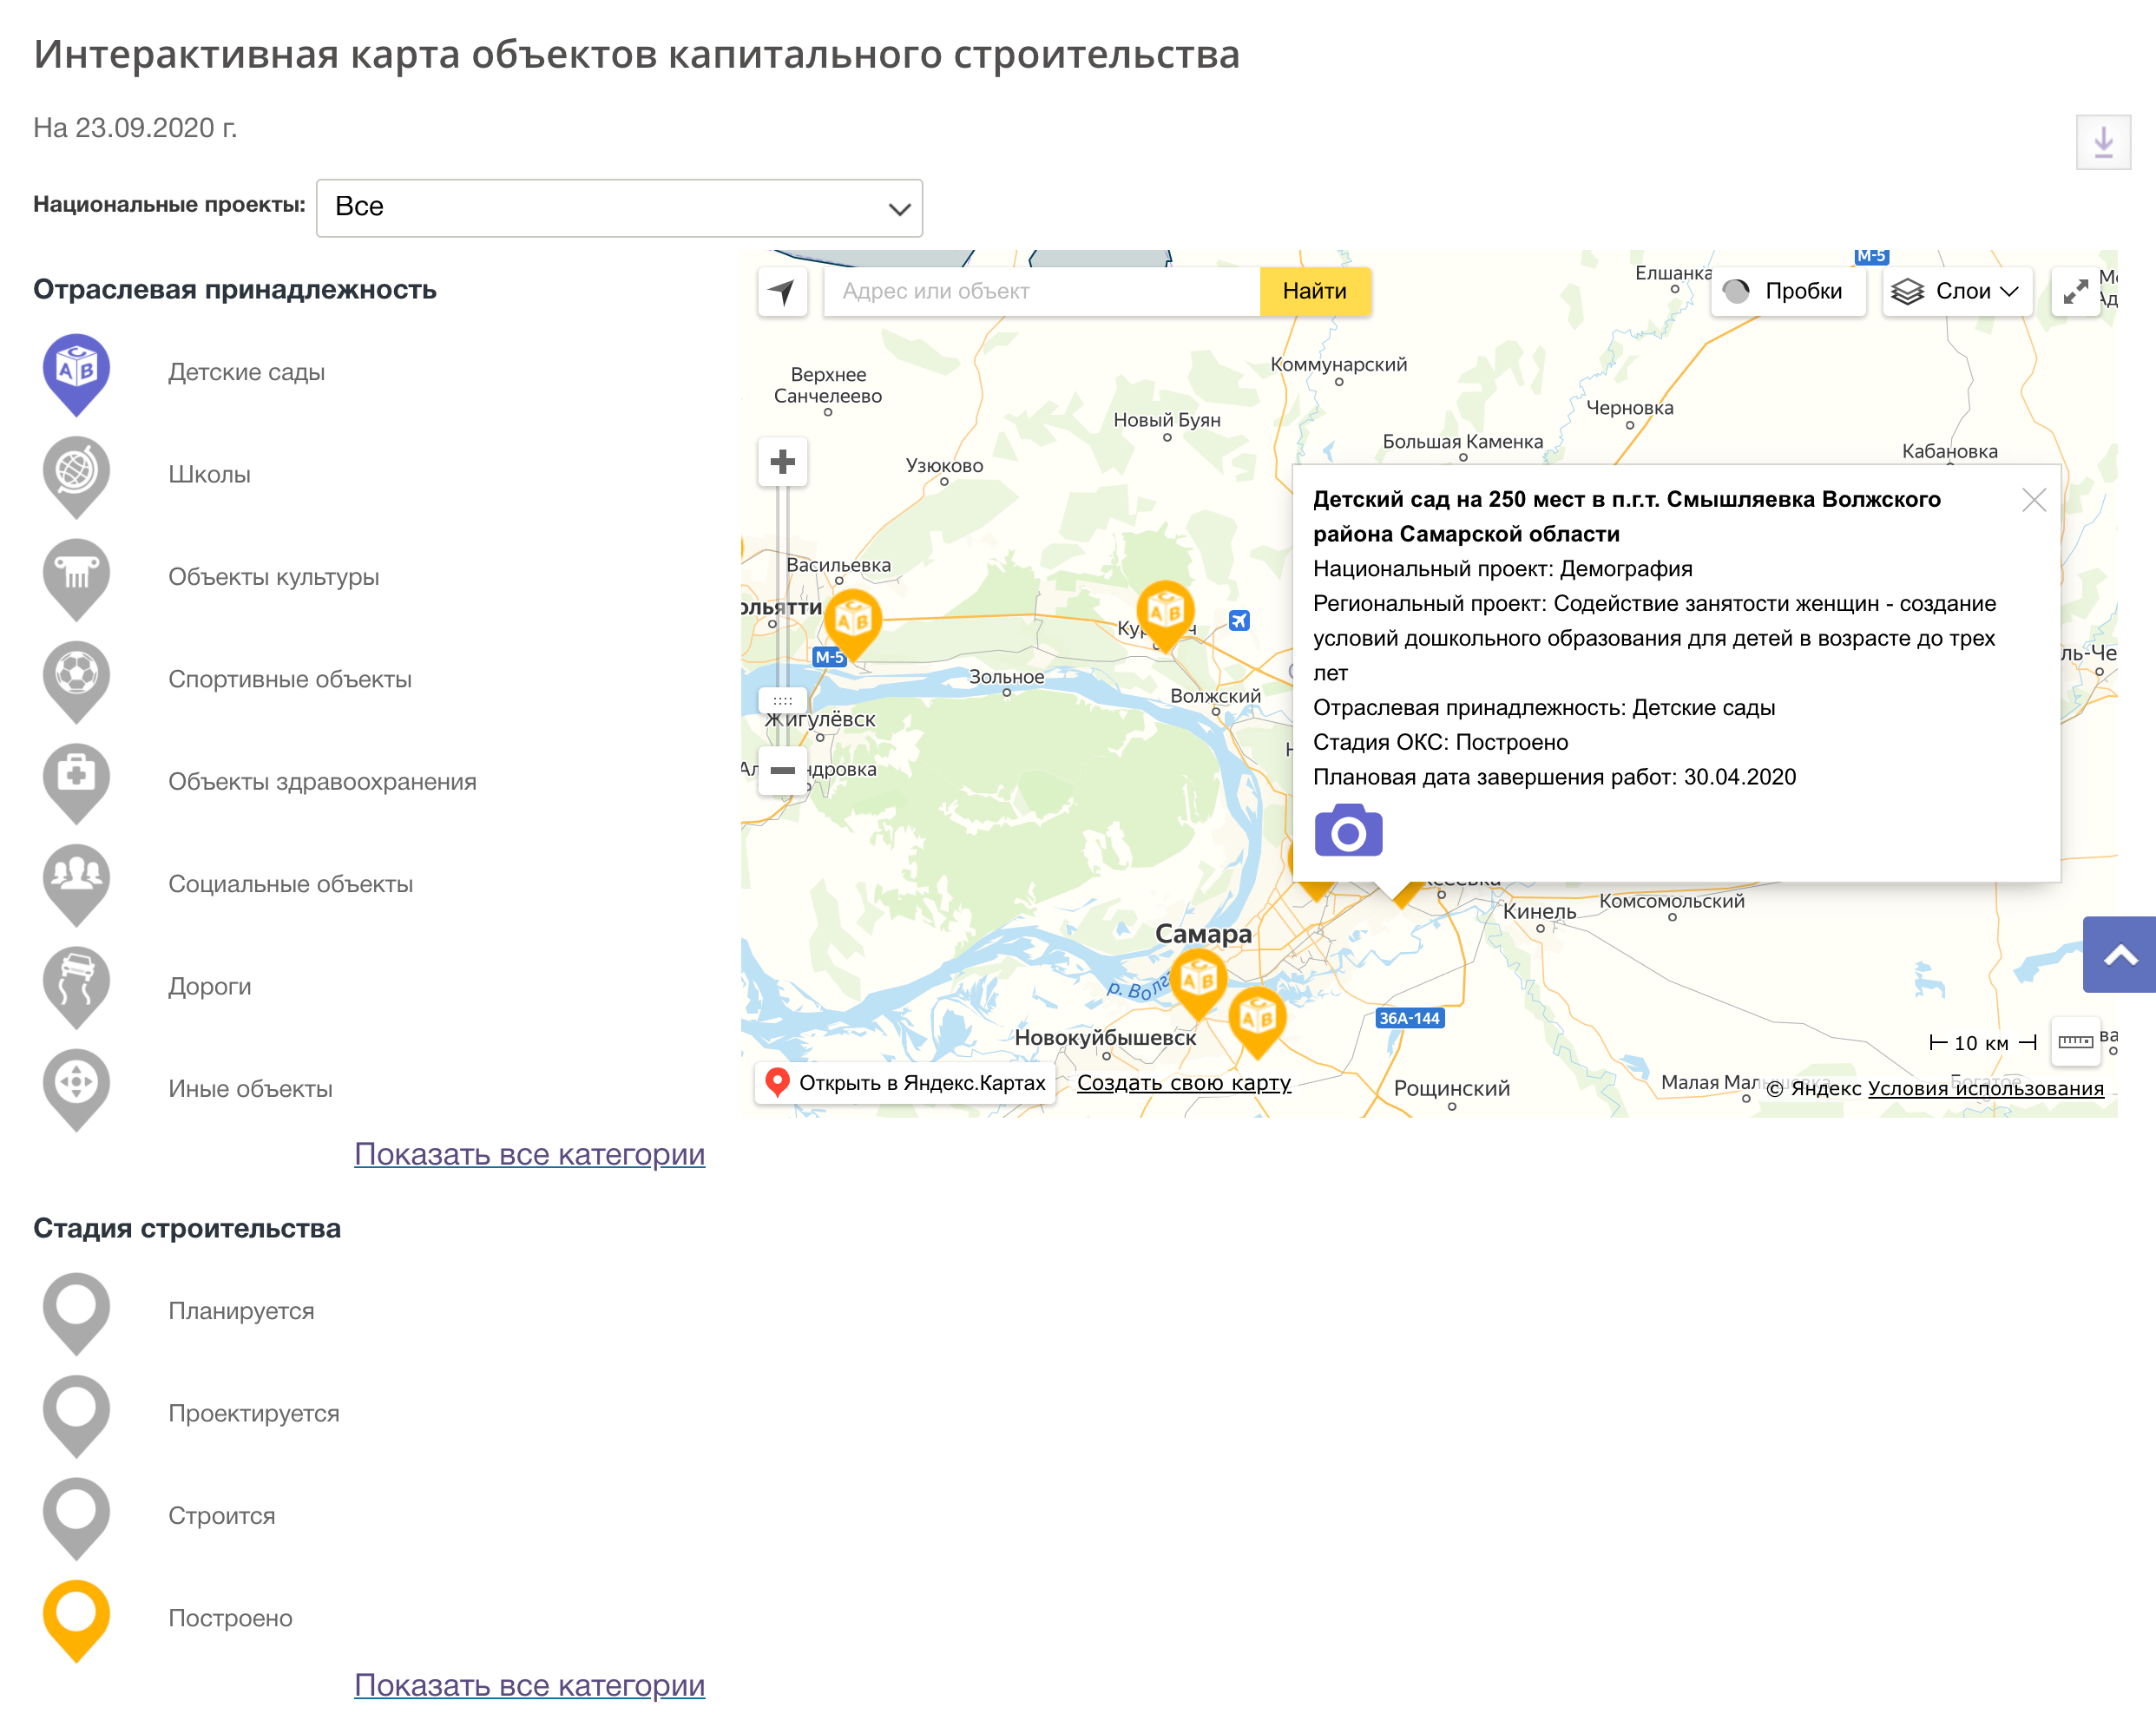Zoom in the map with plus button

782,462
